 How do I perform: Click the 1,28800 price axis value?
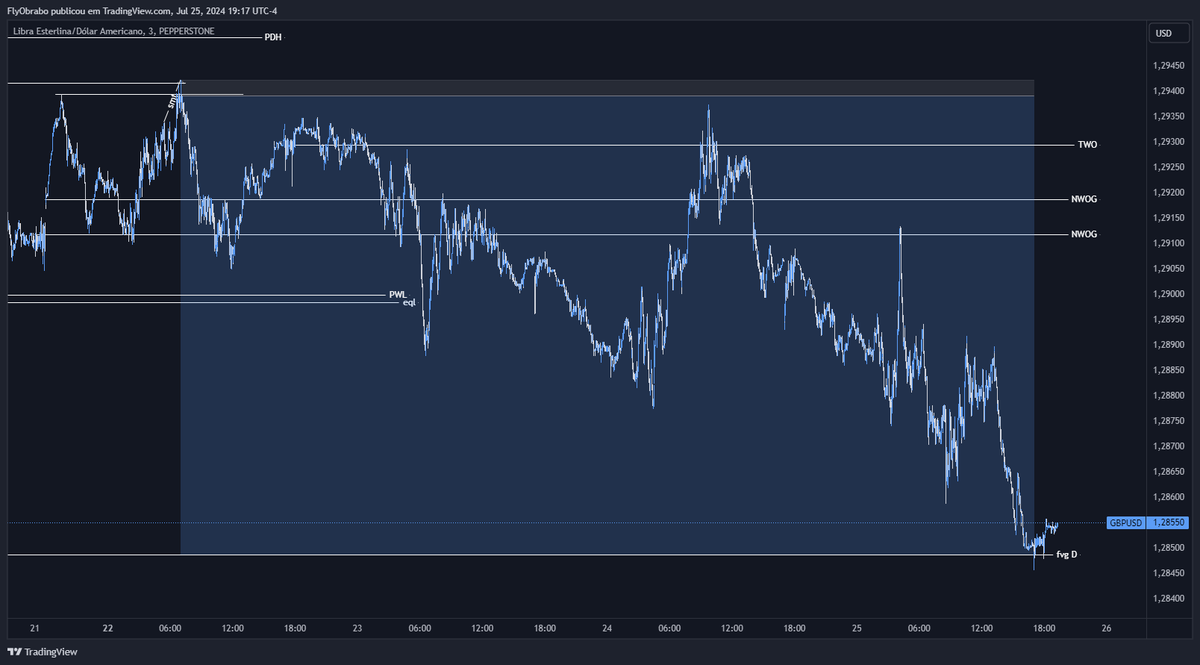[x=1167, y=395]
